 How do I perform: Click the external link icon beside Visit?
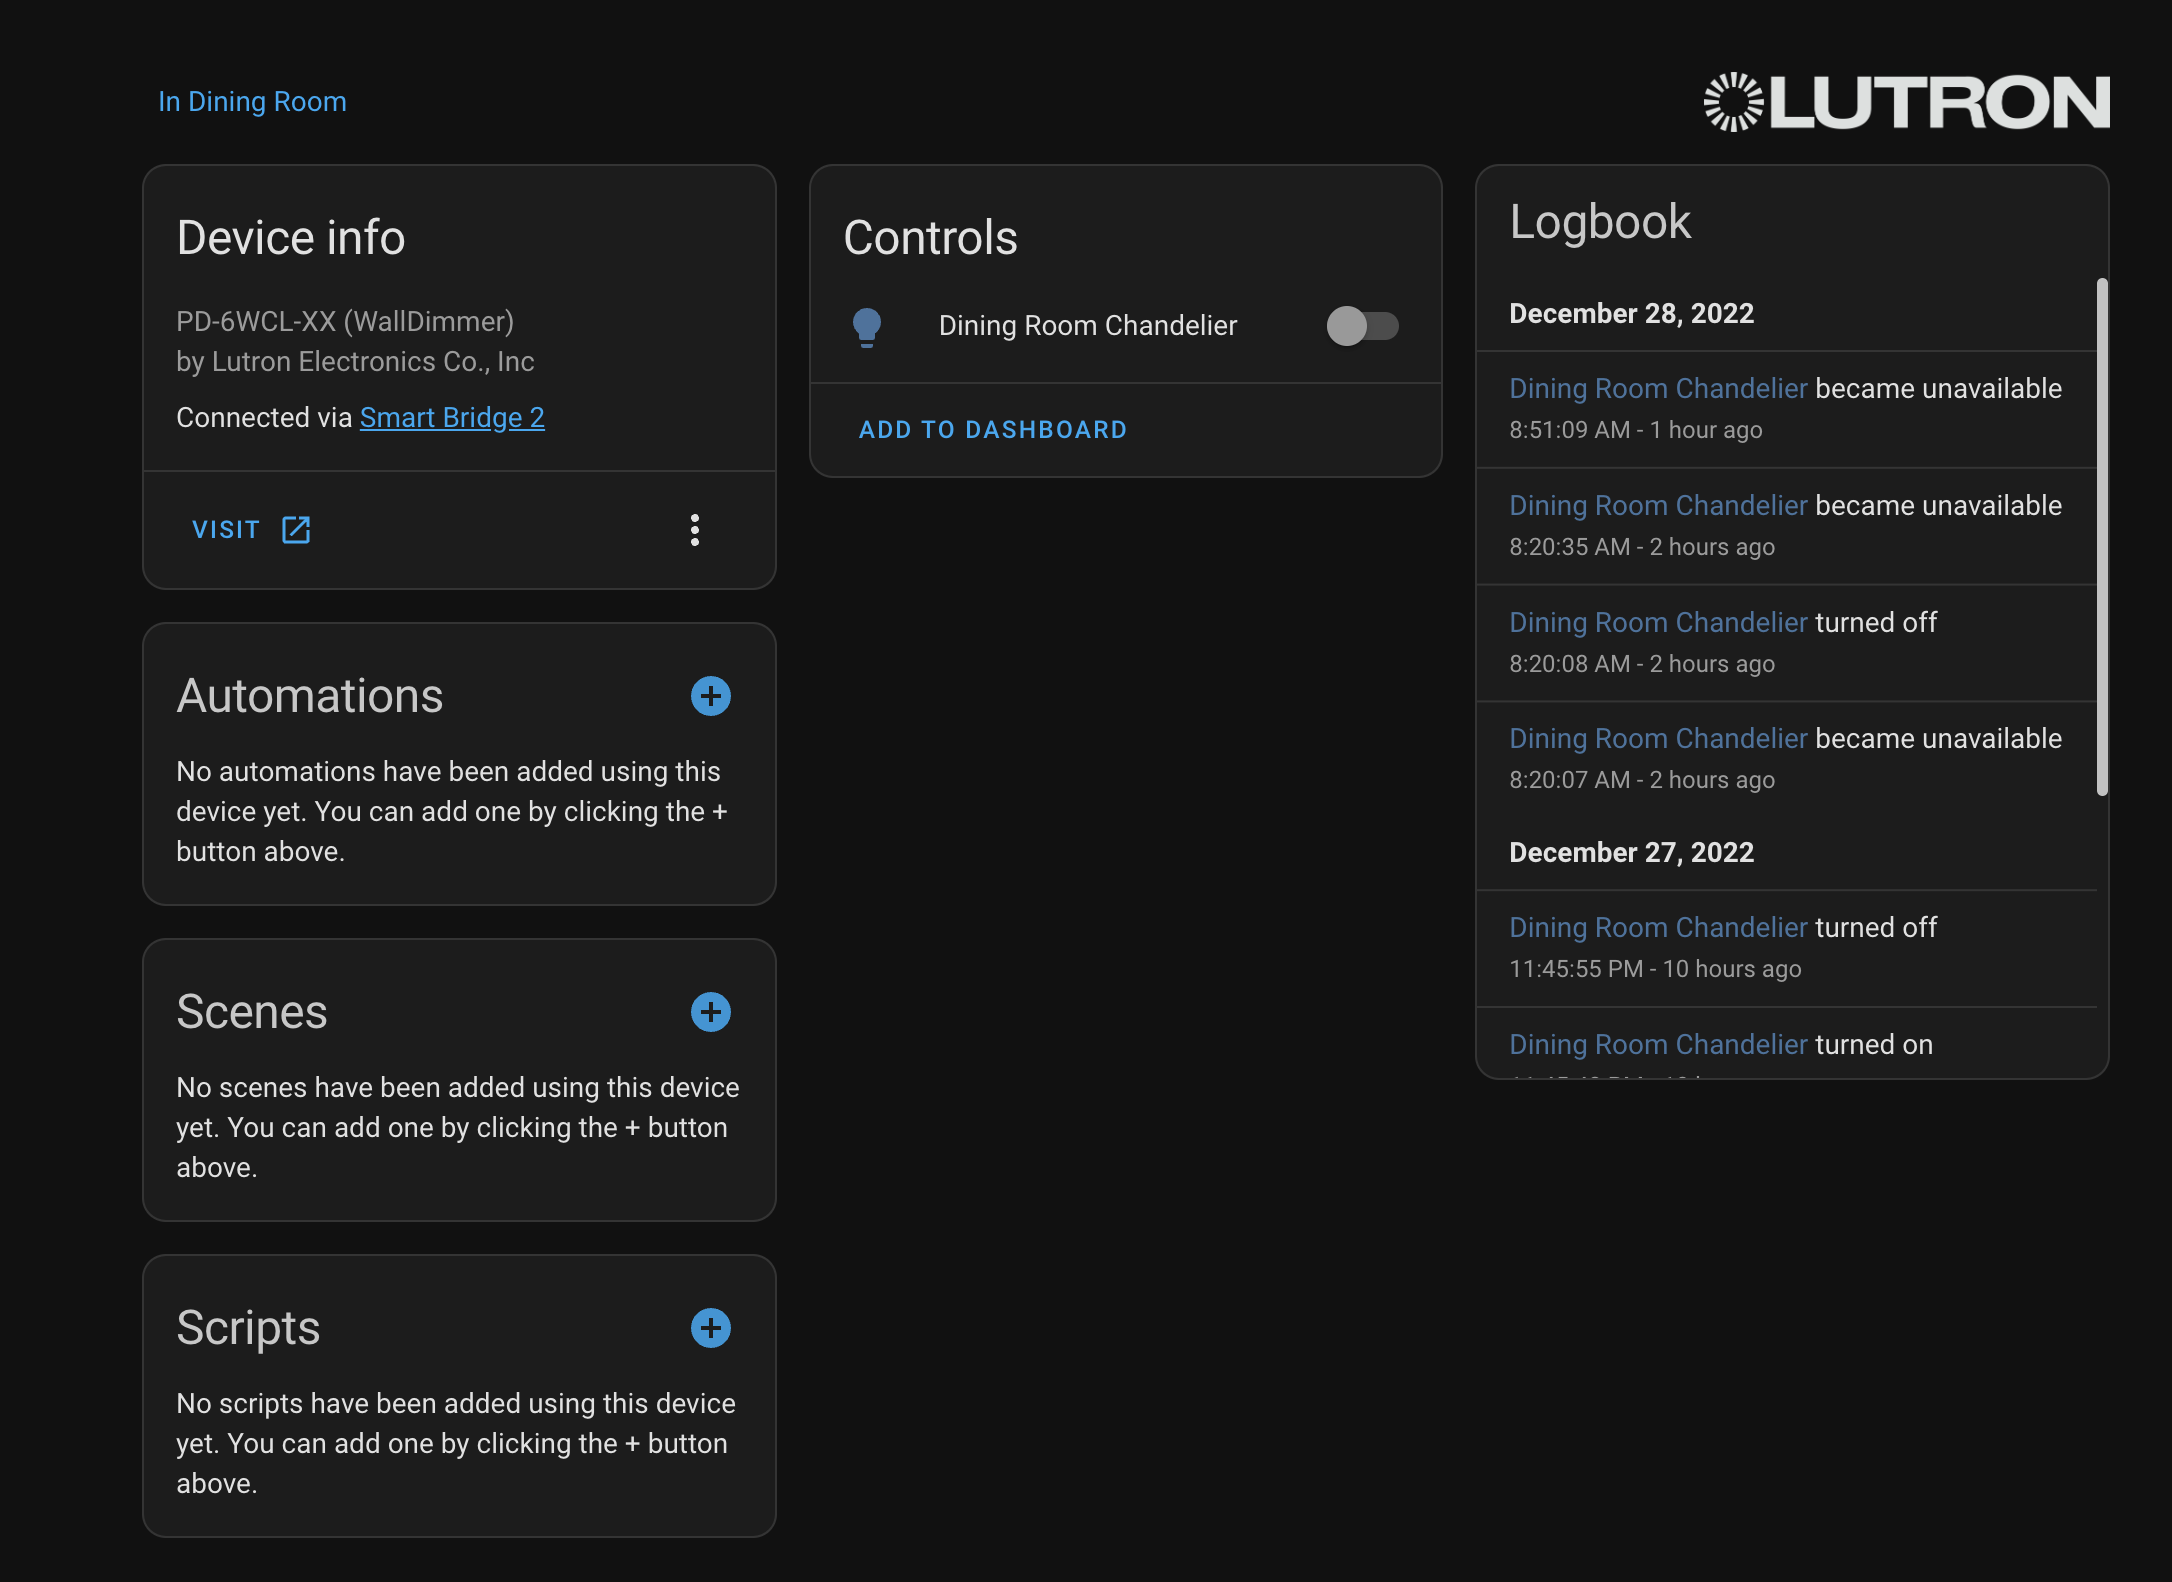(296, 530)
